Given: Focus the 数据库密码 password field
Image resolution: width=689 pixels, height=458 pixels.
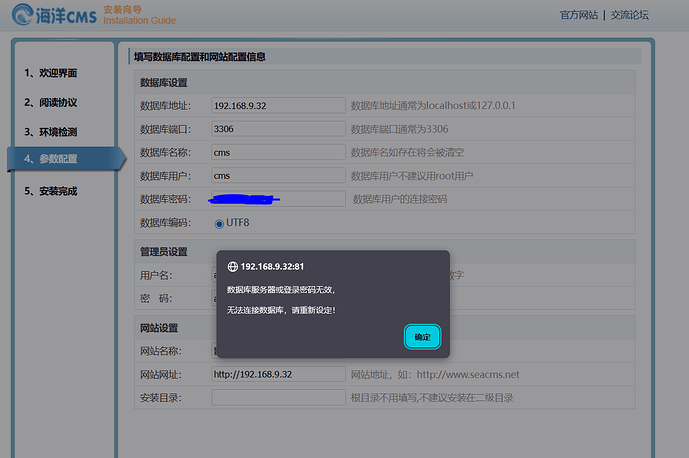Looking at the screenshot, I should (278, 198).
